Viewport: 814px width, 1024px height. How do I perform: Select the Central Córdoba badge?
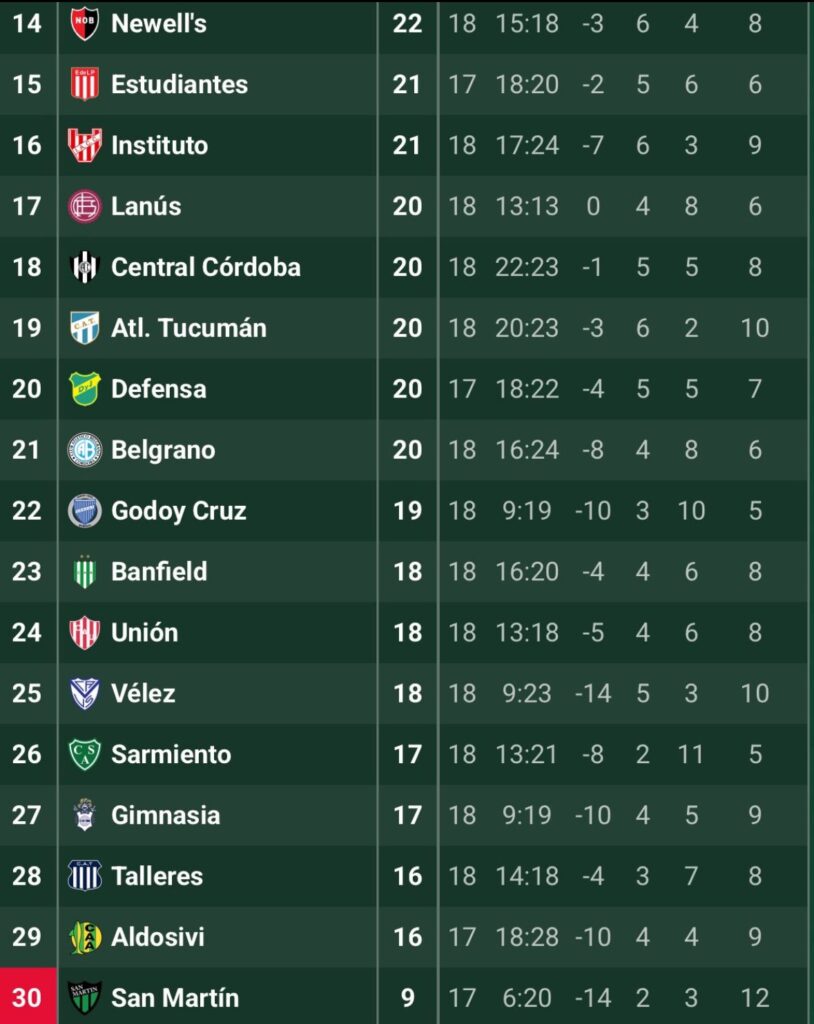84,266
